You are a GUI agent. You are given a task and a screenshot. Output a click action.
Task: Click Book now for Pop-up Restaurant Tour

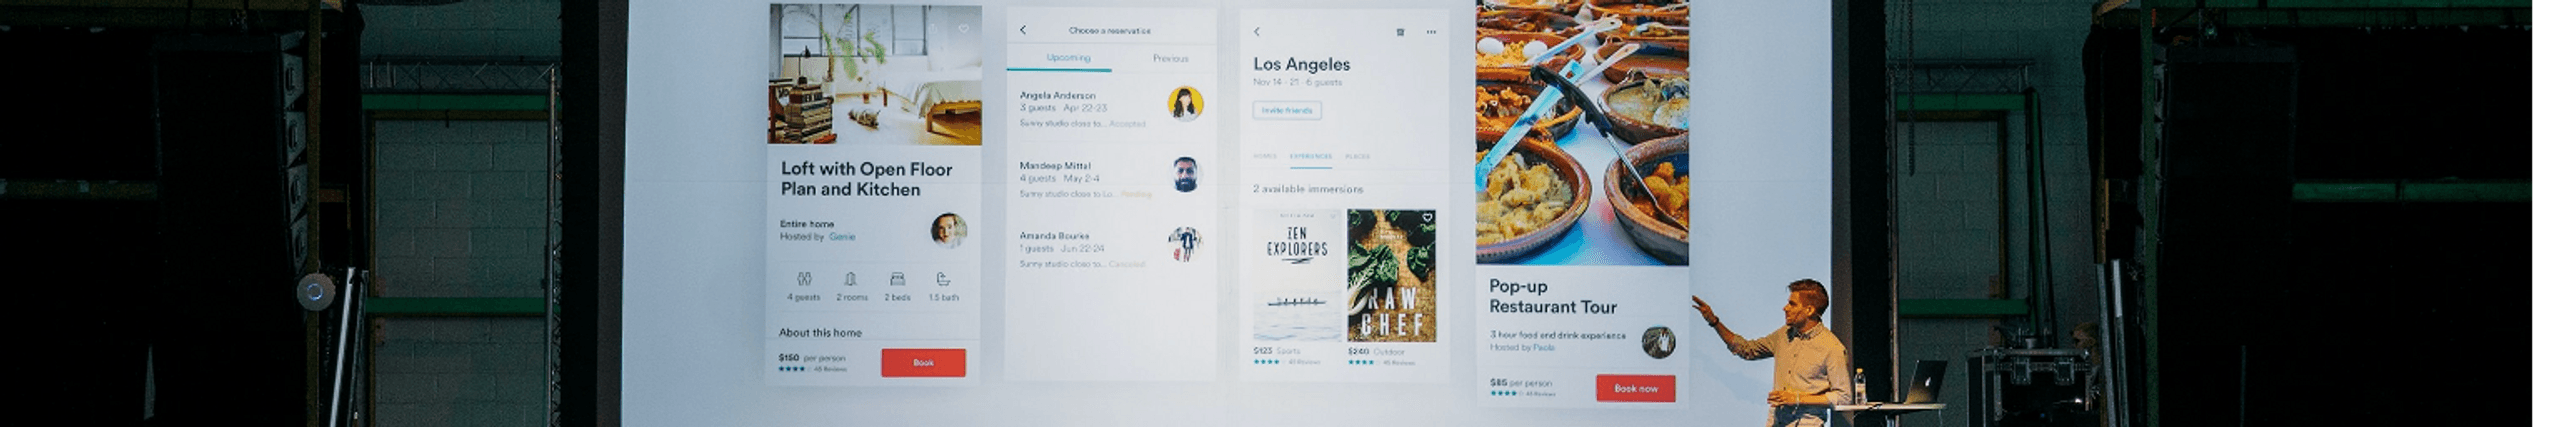point(1635,388)
